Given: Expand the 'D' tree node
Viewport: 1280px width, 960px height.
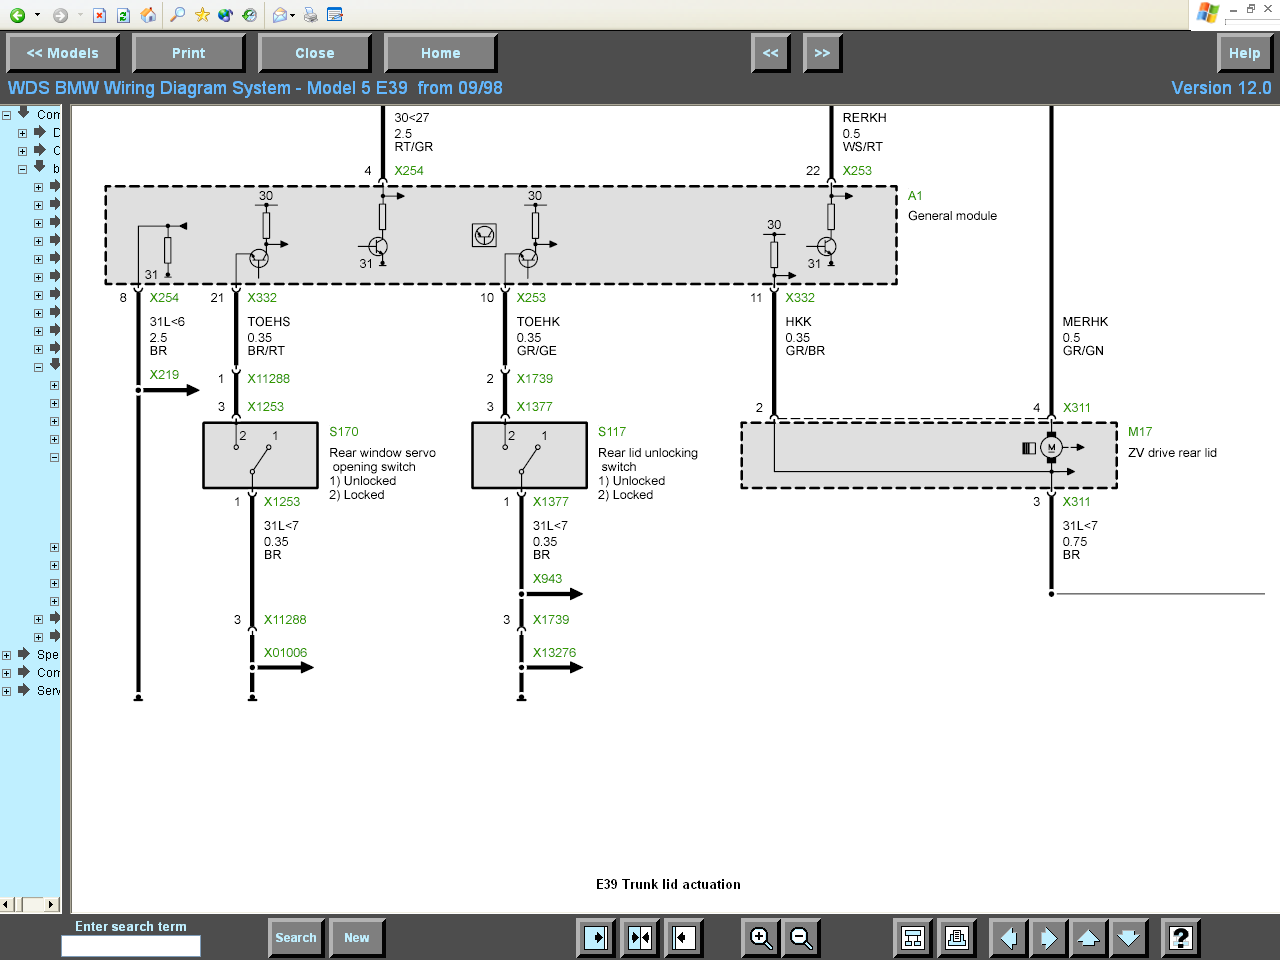Looking at the screenshot, I should pyautogui.click(x=22, y=133).
